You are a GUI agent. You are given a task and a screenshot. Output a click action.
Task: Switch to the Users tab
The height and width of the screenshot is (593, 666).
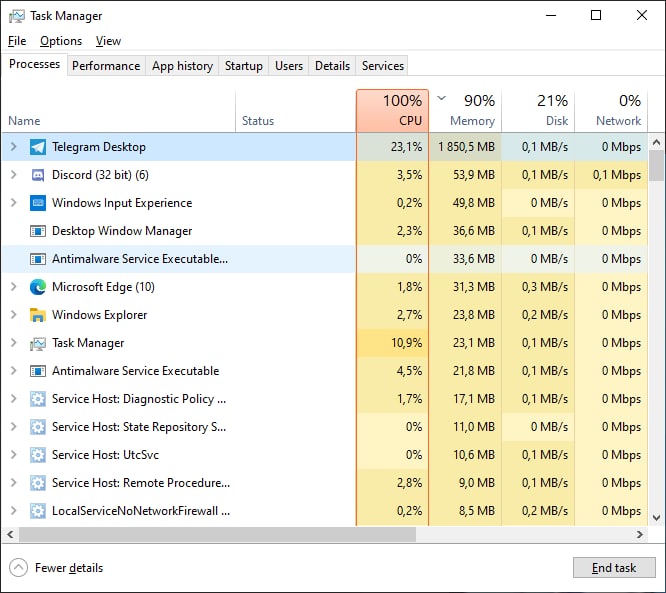pyautogui.click(x=289, y=66)
